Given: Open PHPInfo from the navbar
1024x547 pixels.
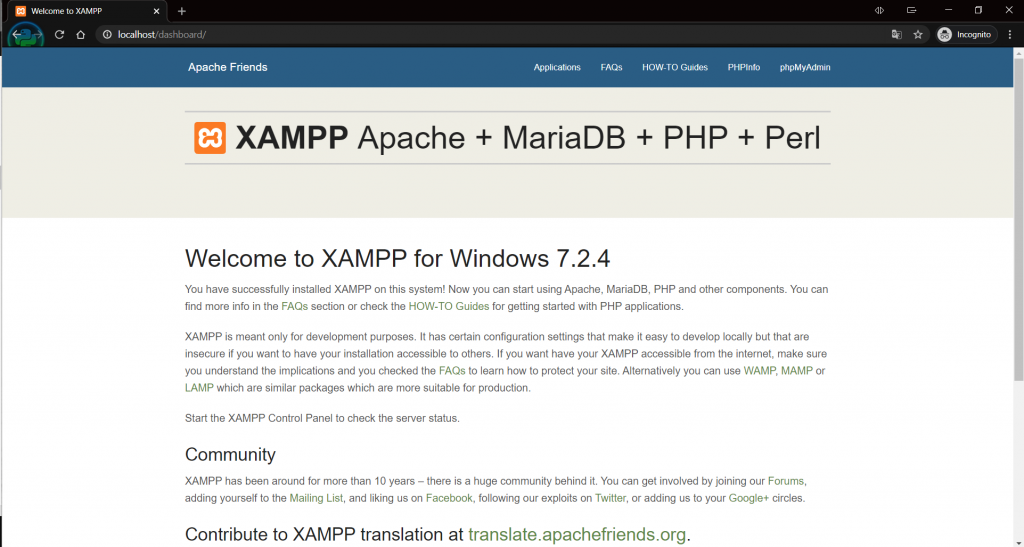Looking at the screenshot, I should (744, 67).
